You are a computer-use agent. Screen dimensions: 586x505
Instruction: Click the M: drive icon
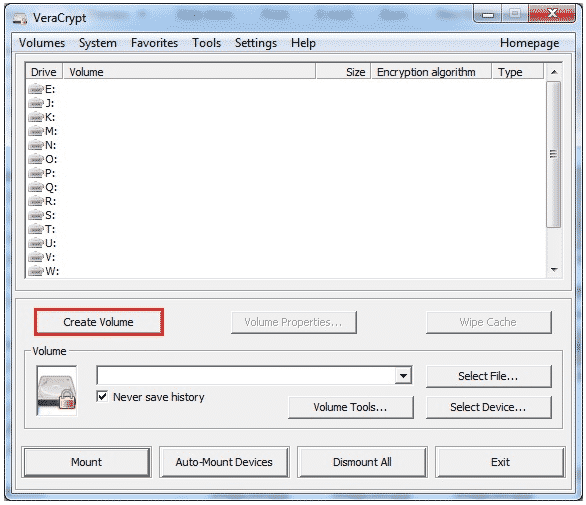36,131
